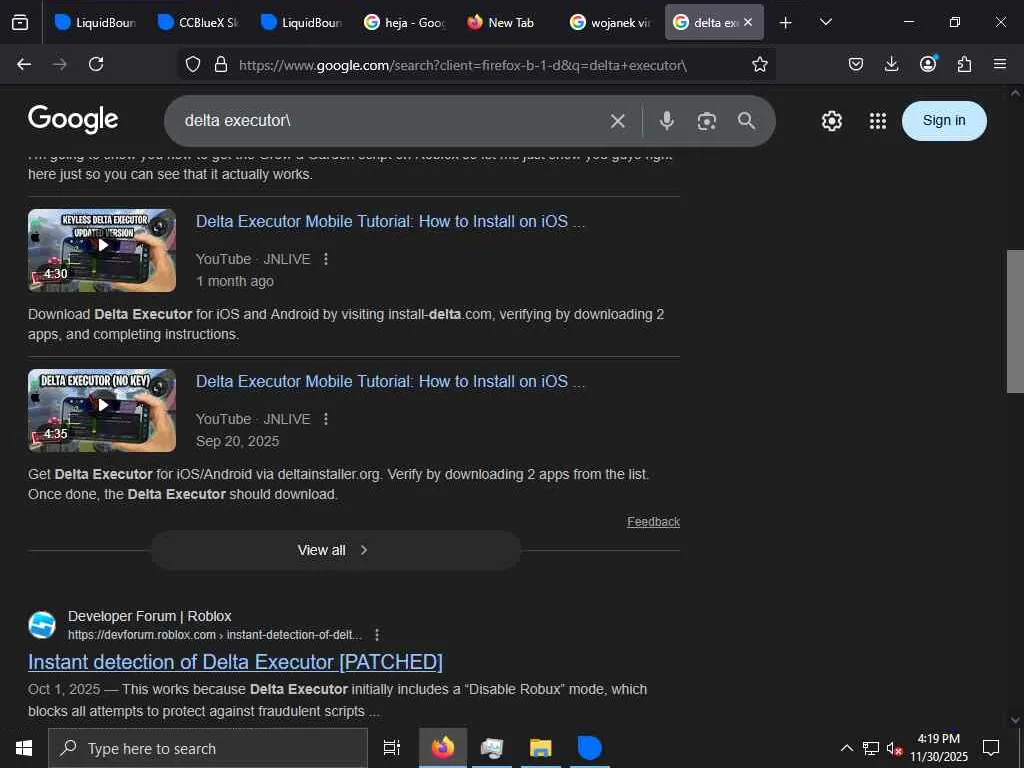Click the page vertical scrollbar thumb

(x=1016, y=321)
